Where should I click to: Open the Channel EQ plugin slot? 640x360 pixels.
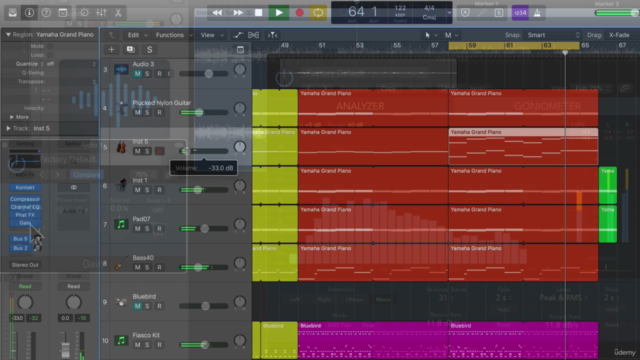(25, 207)
